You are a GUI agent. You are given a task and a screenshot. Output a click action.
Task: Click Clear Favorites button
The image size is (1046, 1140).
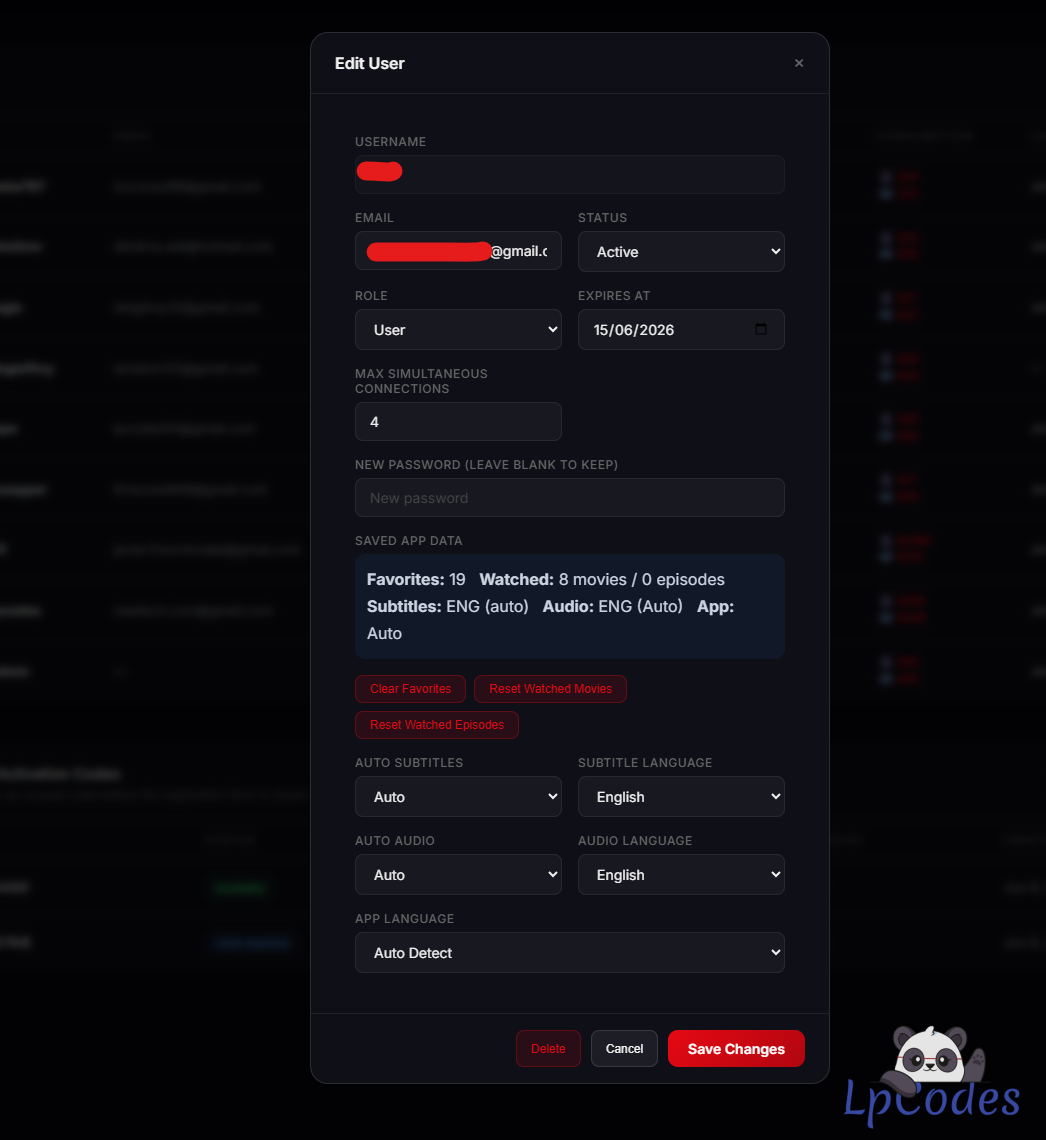point(410,689)
